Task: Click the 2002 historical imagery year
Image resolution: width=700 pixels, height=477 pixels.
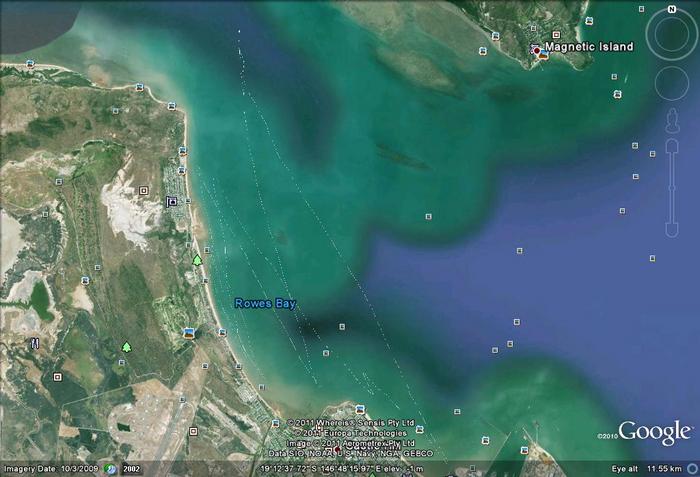Action: (x=131, y=468)
